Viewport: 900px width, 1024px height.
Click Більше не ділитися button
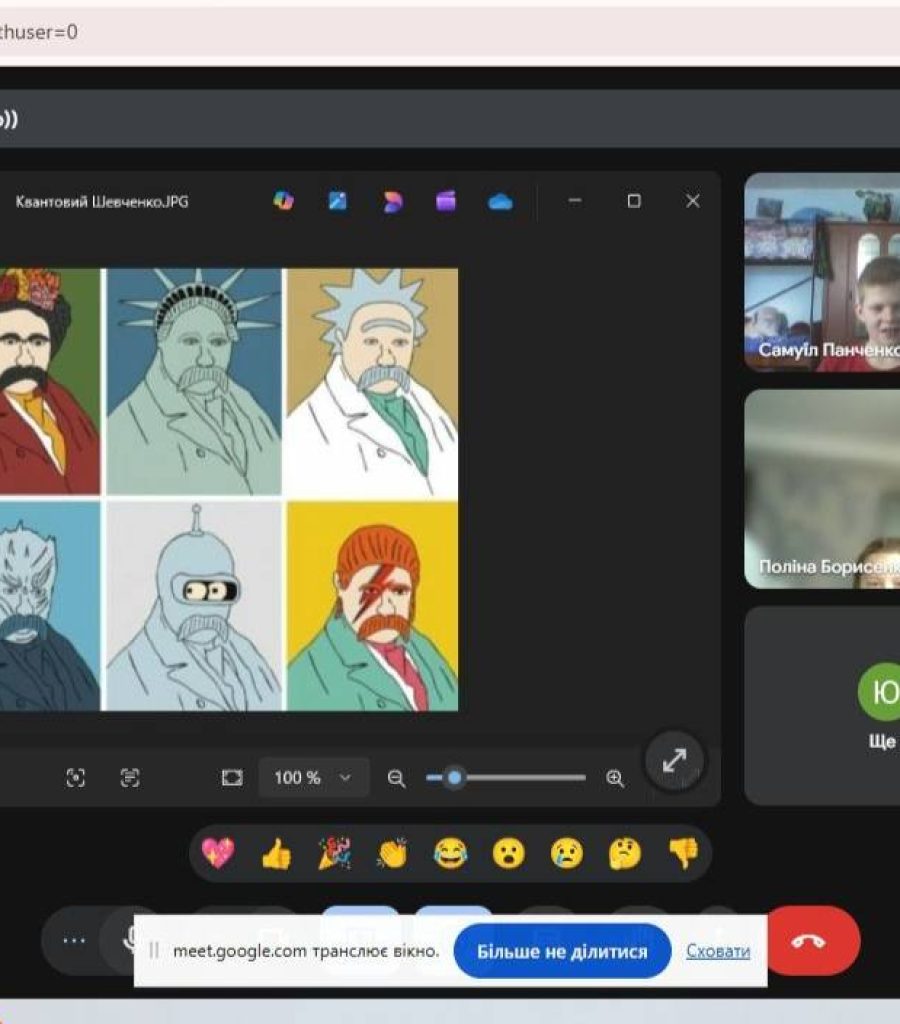[x=562, y=951]
